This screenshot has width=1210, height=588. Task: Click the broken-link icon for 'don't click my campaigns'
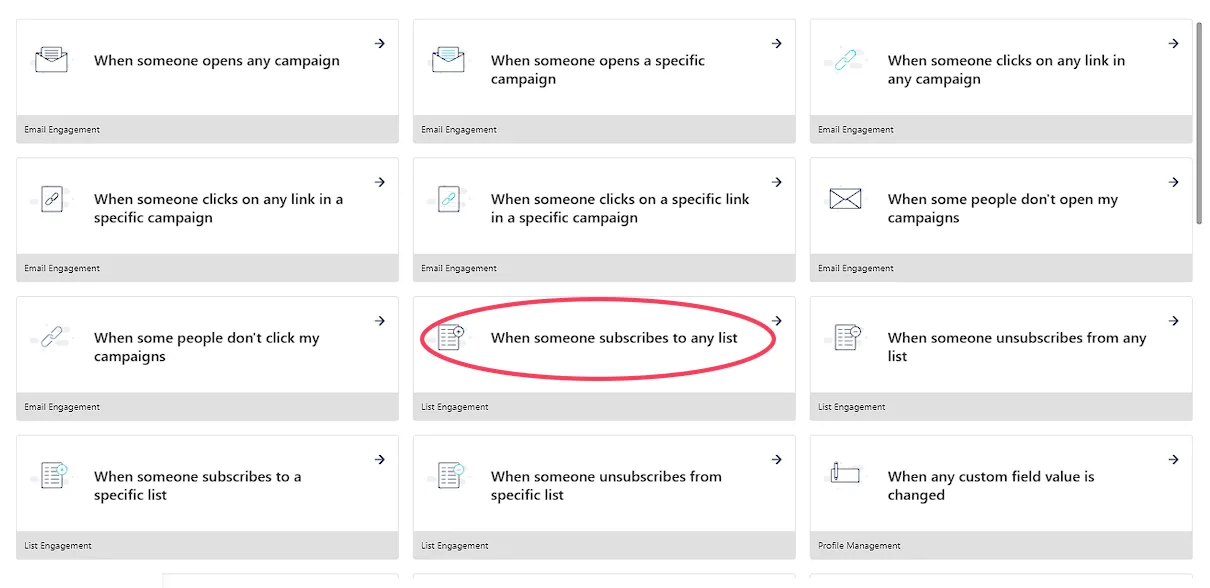click(x=51, y=338)
